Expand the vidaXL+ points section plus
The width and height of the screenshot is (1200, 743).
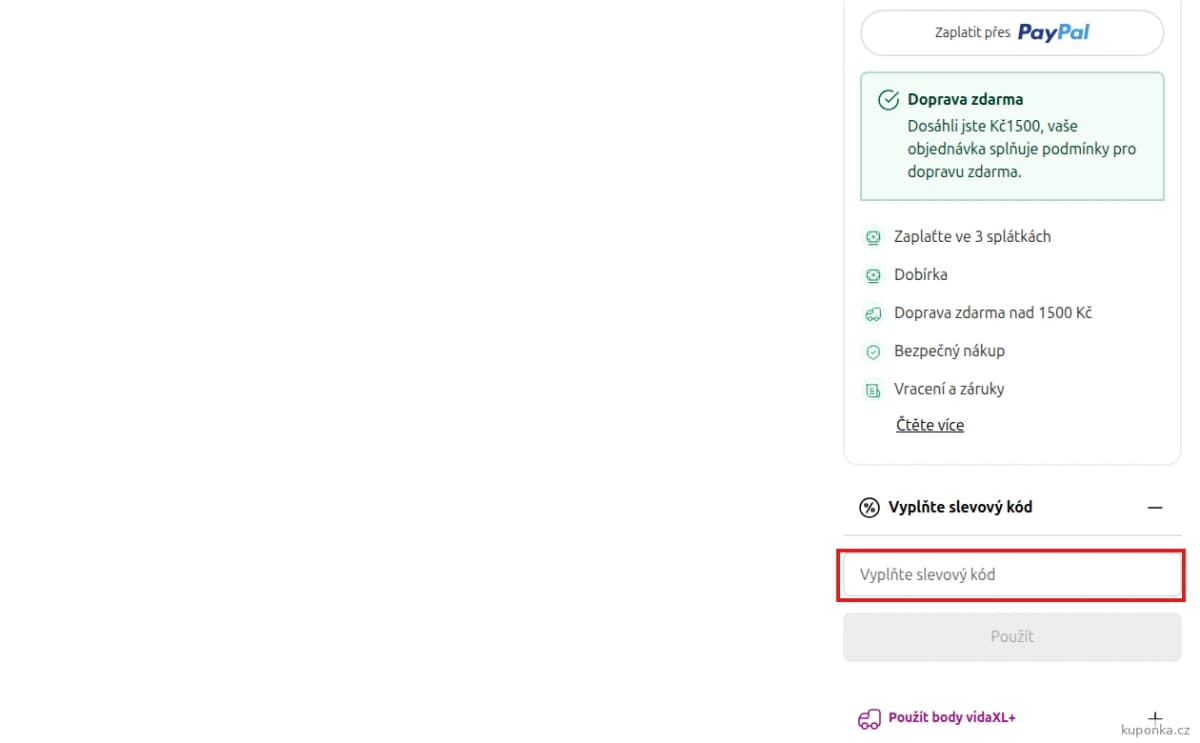click(1155, 718)
